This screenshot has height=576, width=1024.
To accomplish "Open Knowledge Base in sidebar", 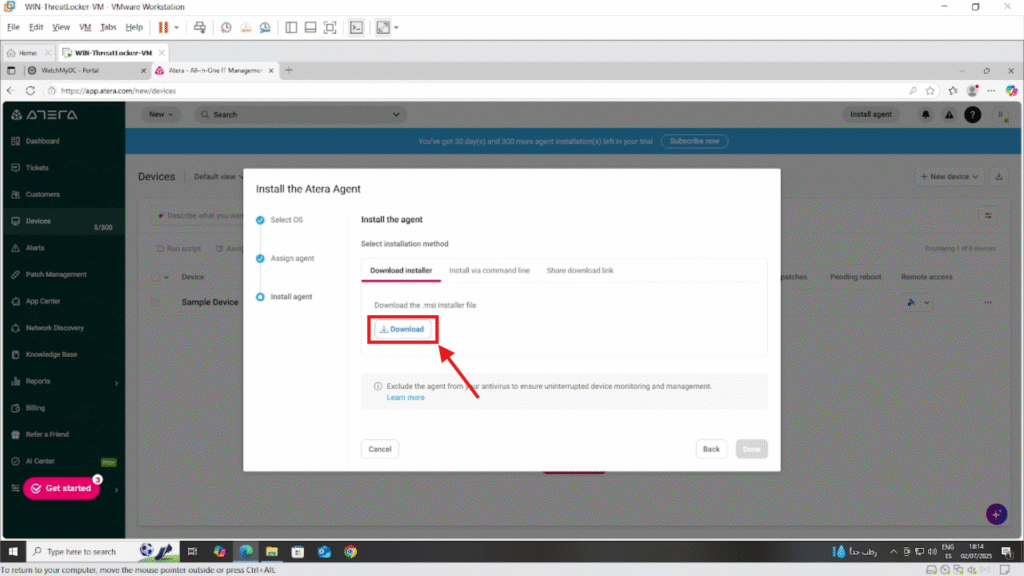I will click(51, 355).
